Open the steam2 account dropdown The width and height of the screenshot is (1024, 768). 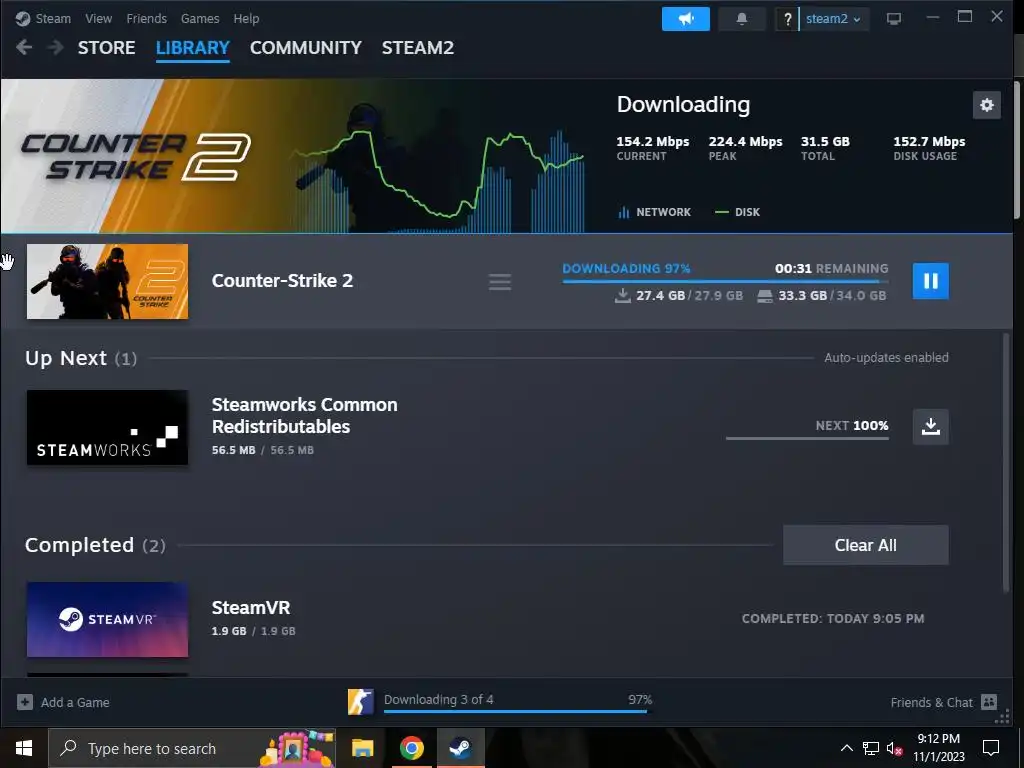point(833,19)
